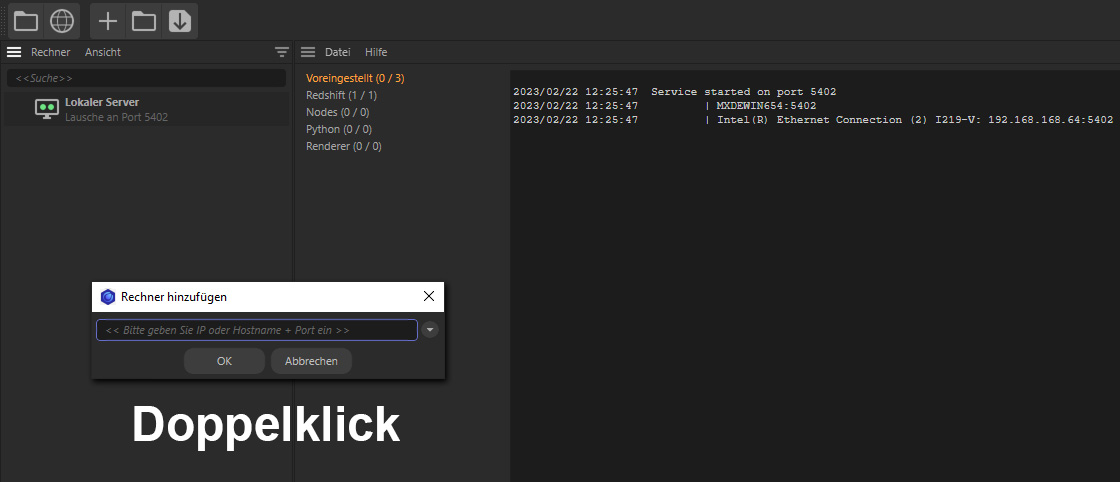Open the Ansicht menu
This screenshot has width=1120, height=482.
point(102,52)
